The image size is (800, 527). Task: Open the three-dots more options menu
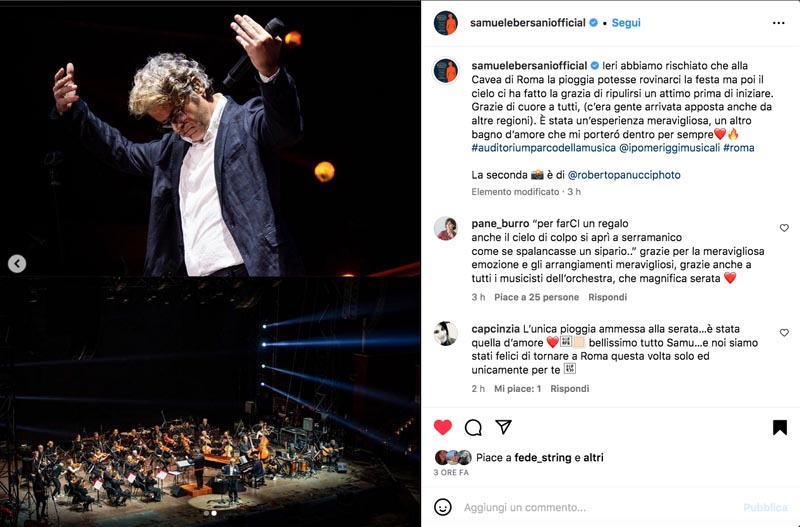pos(779,23)
